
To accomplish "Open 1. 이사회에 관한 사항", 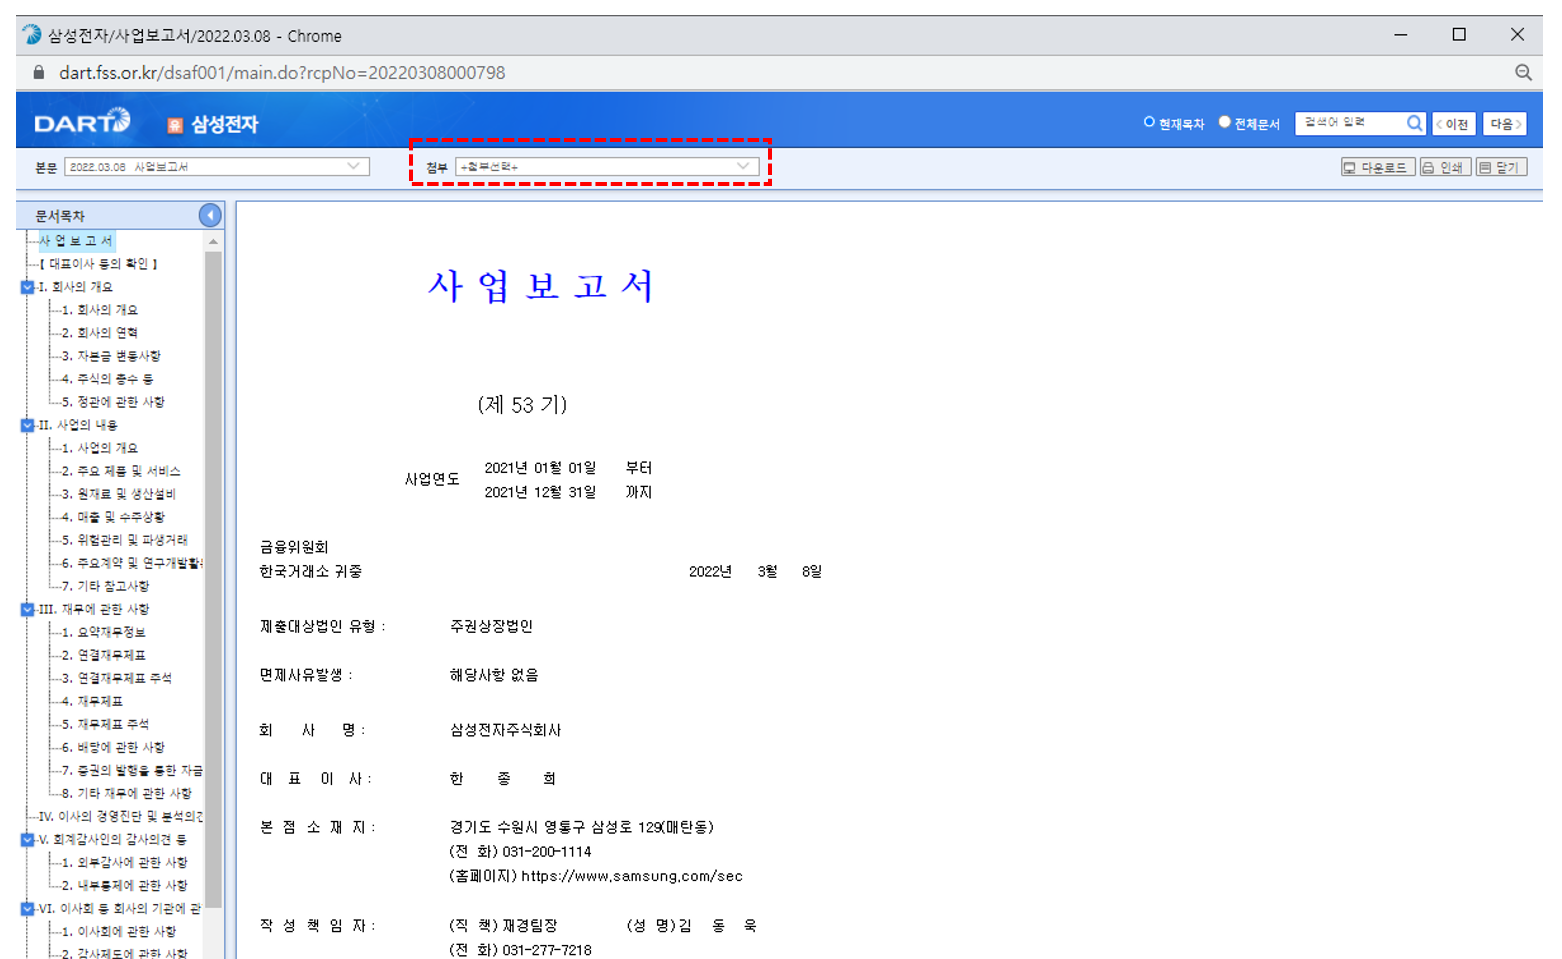I will pos(119,931).
